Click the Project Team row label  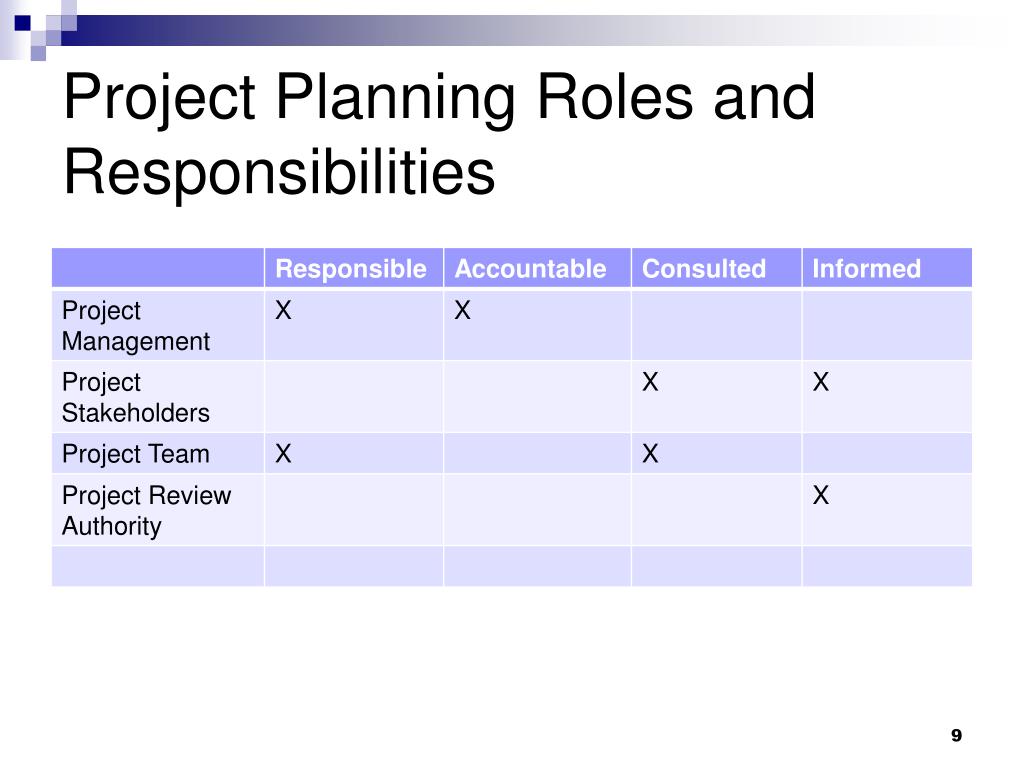(136, 454)
